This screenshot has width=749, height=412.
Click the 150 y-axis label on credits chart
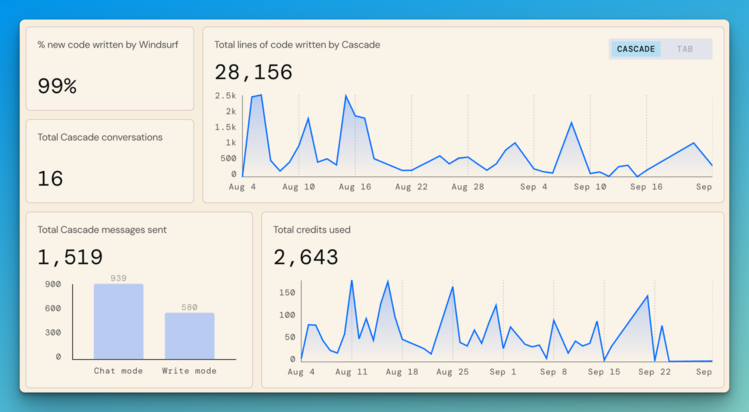click(x=287, y=293)
